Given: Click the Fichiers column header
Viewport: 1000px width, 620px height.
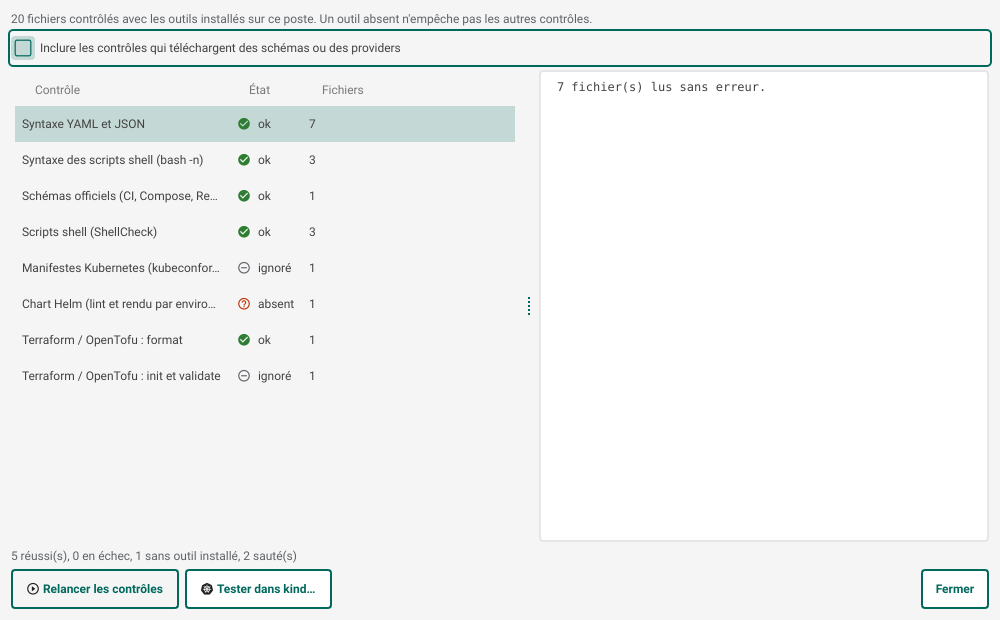Looking at the screenshot, I should point(342,90).
